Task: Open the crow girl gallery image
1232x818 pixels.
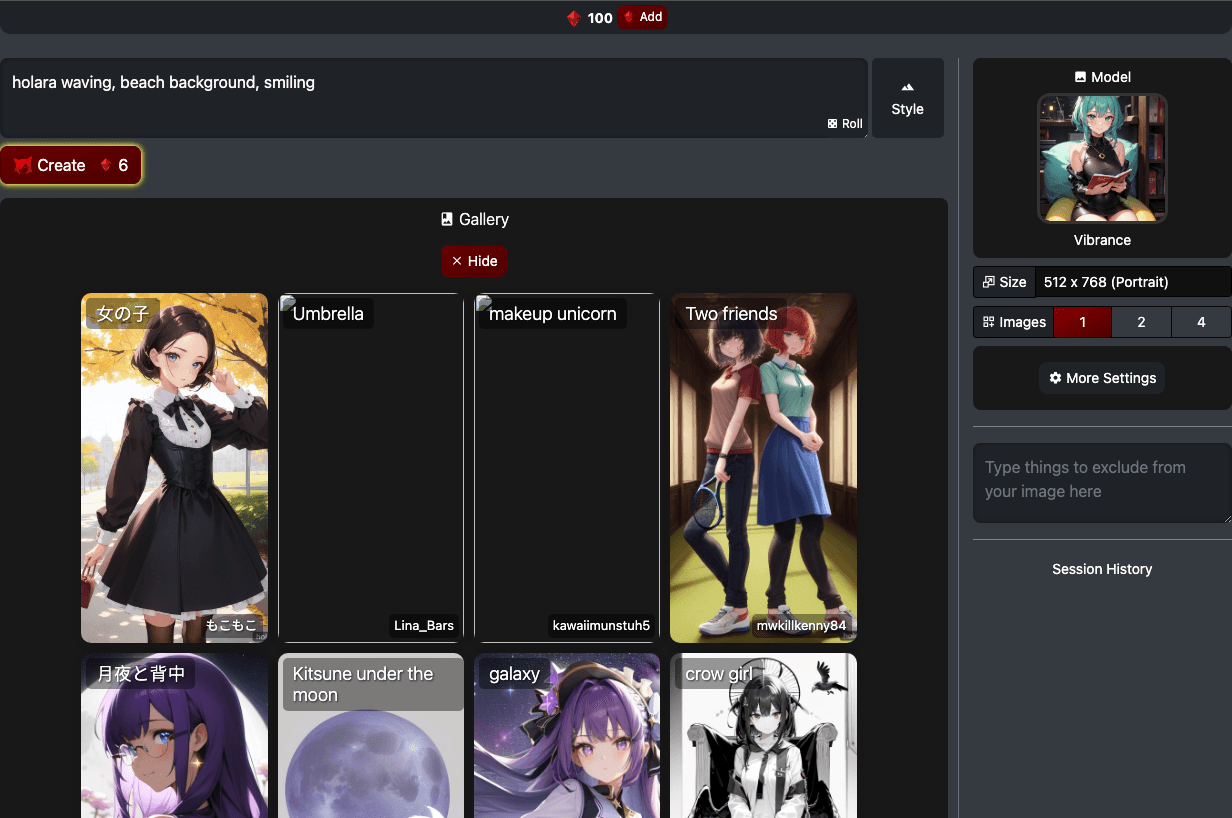Action: pos(764,736)
